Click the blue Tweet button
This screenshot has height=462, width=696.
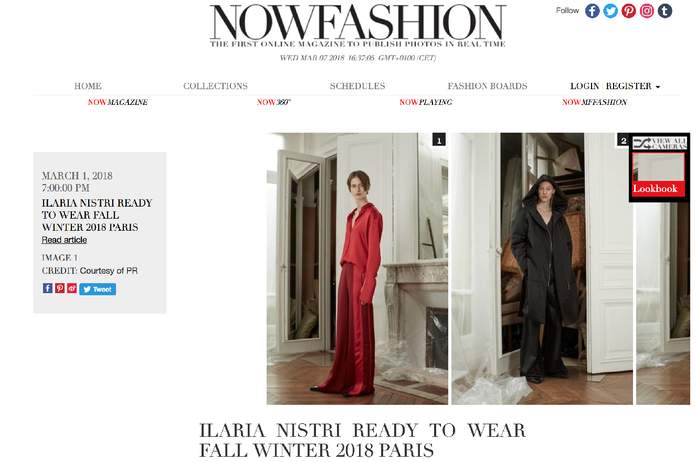tap(98, 289)
